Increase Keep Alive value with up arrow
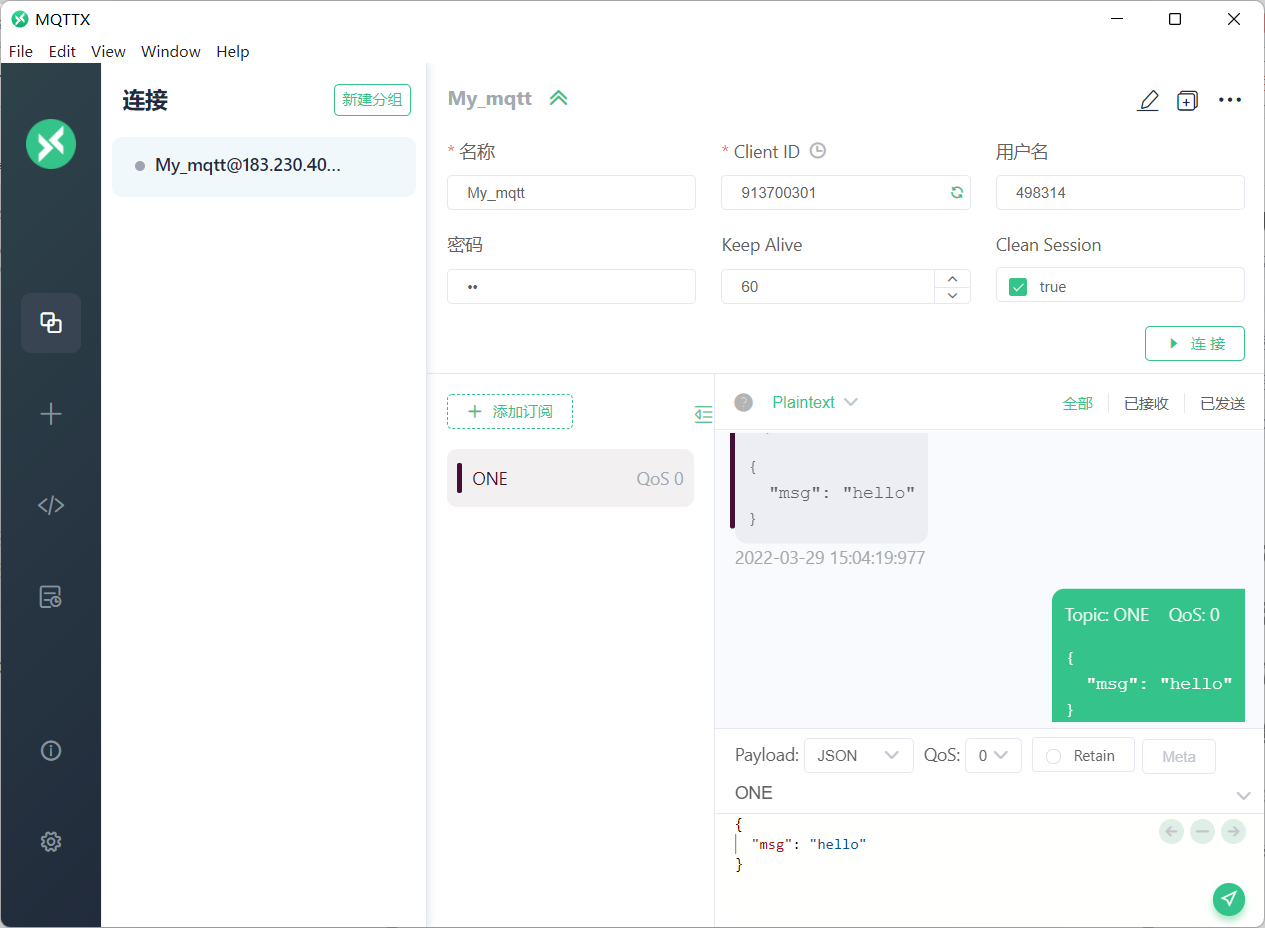The image size is (1265, 928). pyautogui.click(x=952, y=278)
